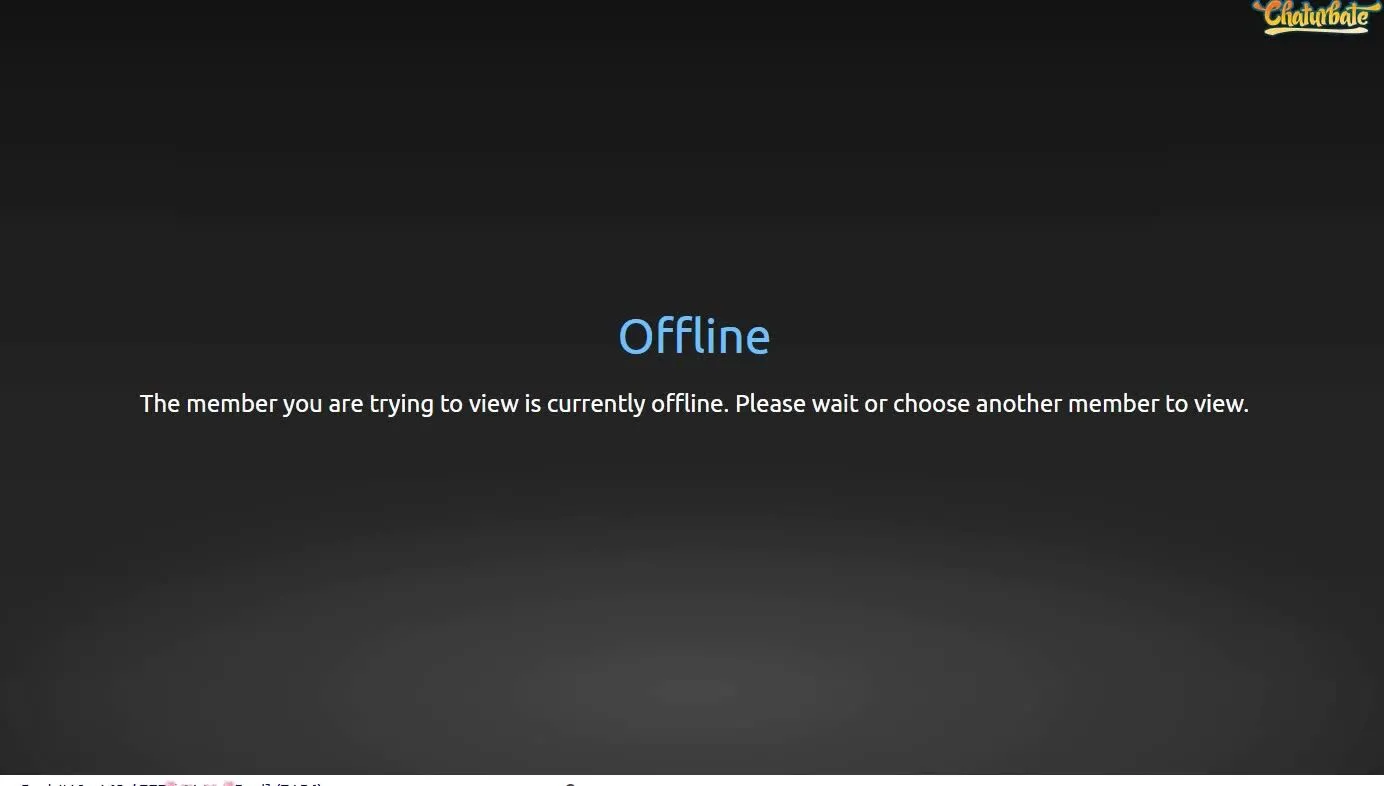Click the underline swoosh of Chaturbate logo

pyautogui.click(x=1312, y=31)
